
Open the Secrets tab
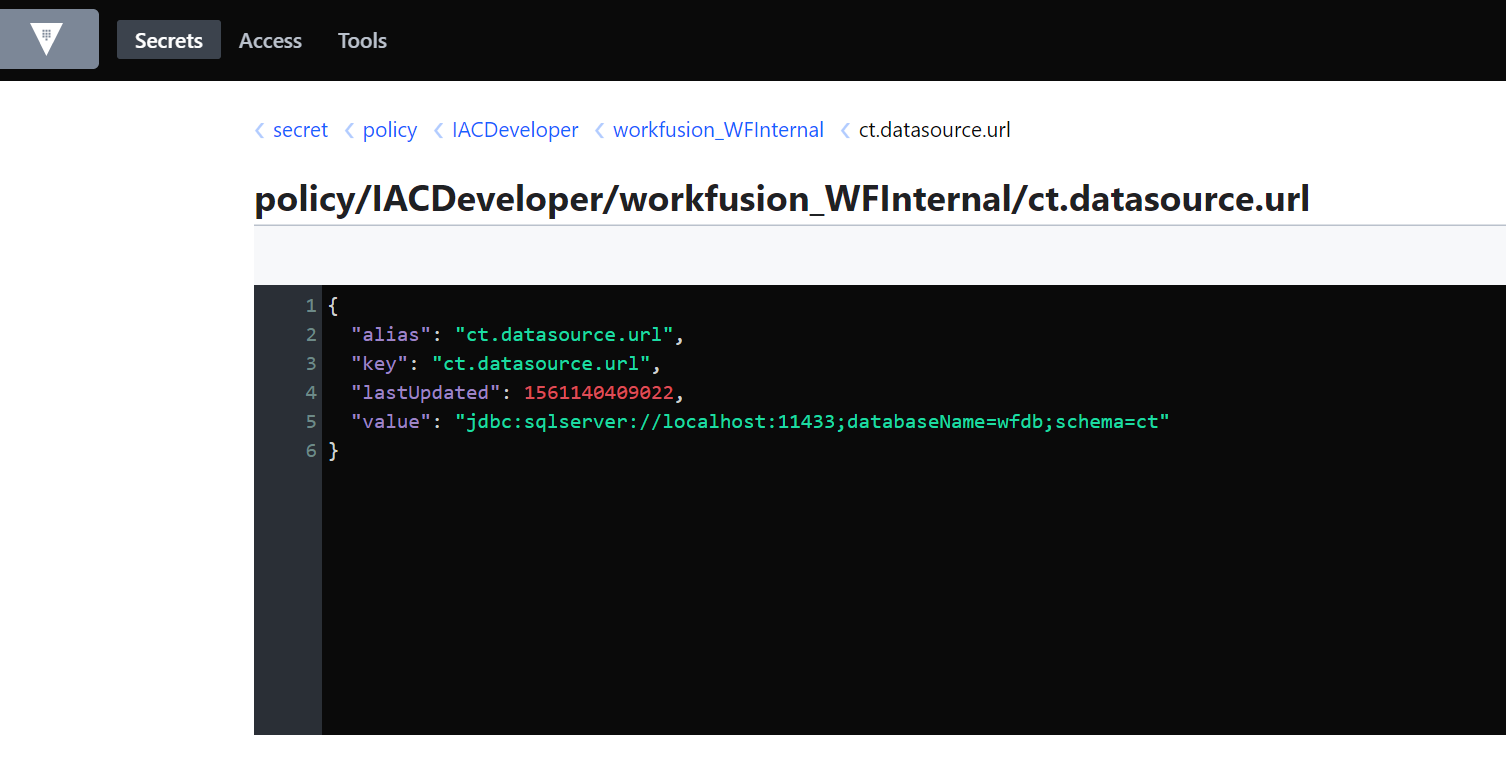coord(169,40)
